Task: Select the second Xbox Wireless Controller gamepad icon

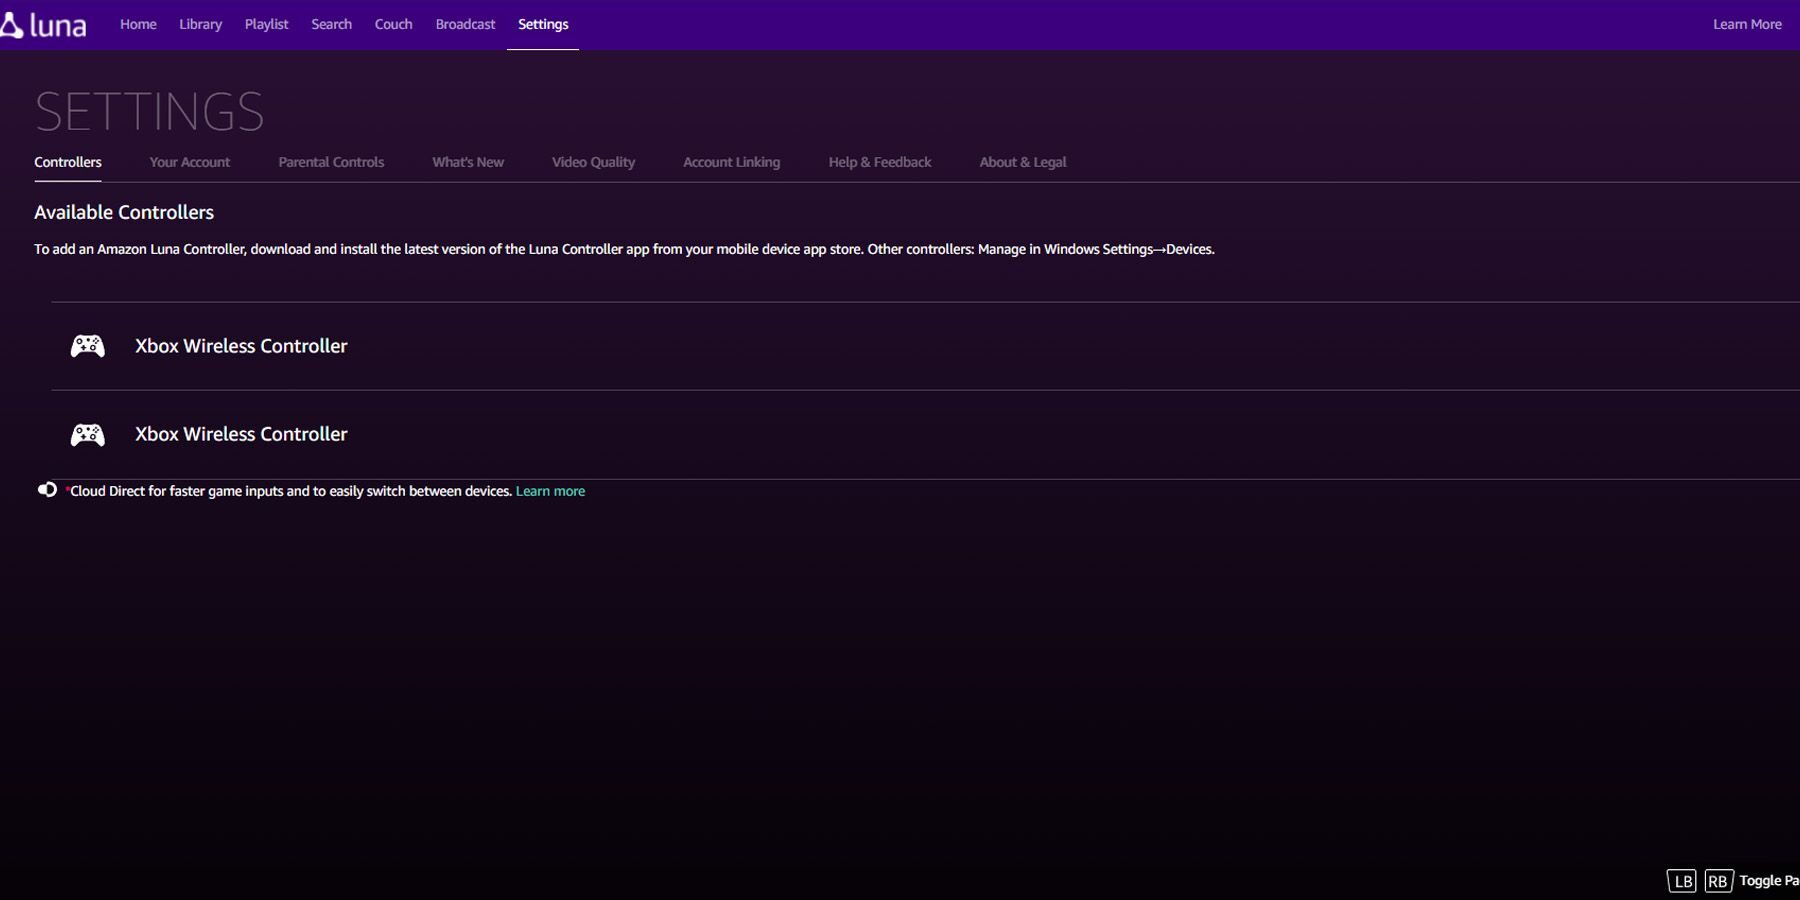Action: [x=88, y=434]
